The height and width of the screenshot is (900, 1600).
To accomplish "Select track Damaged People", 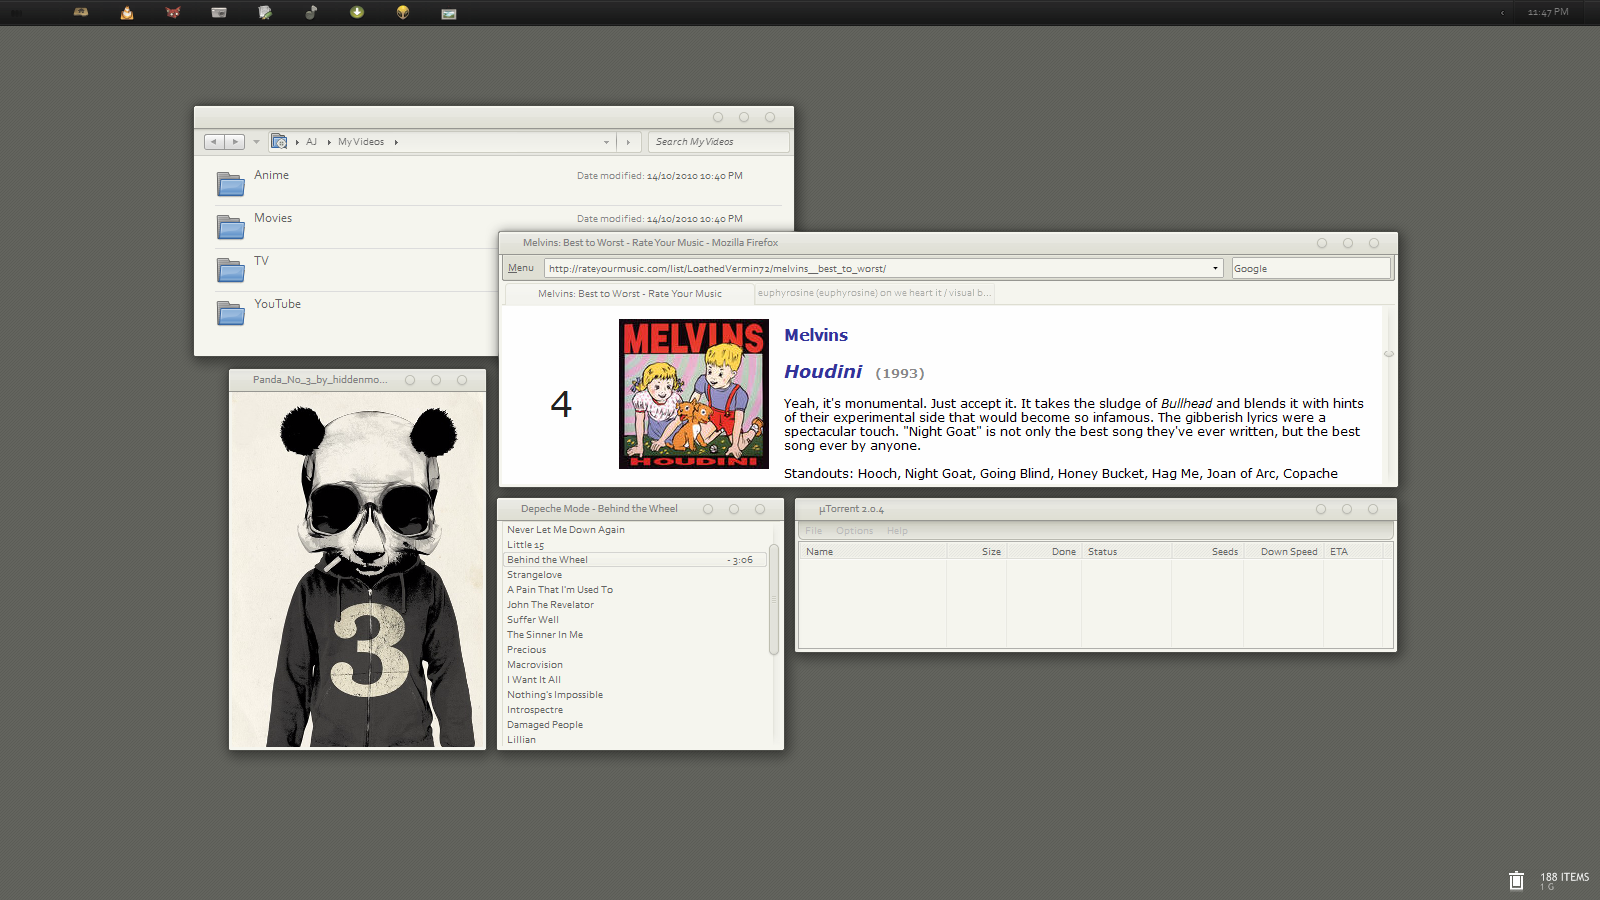I will [545, 725].
